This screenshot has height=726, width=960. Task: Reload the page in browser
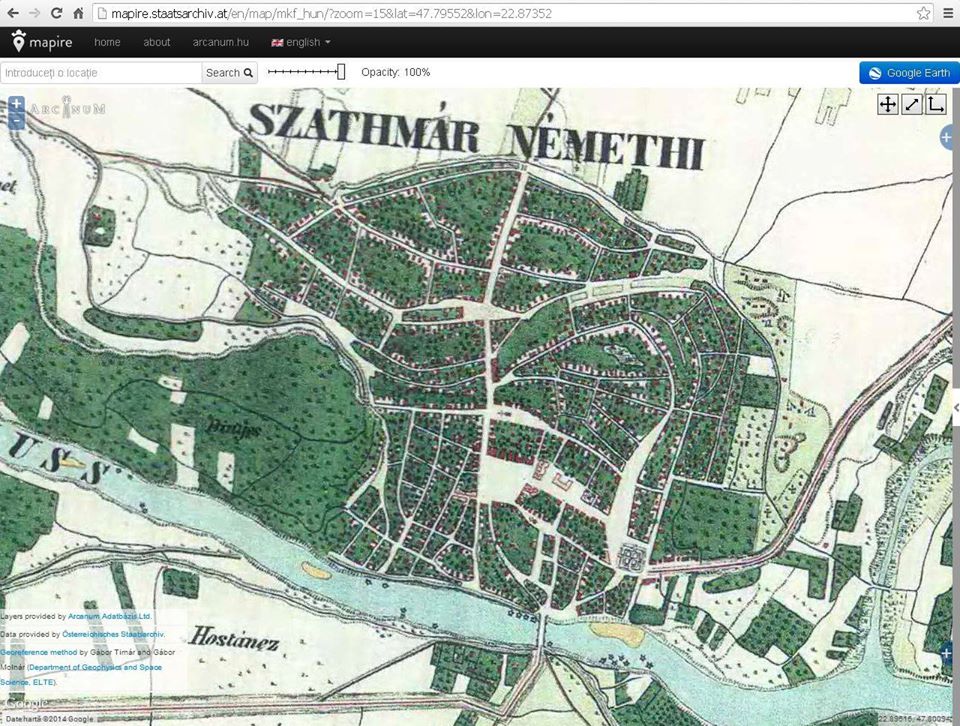tap(56, 14)
